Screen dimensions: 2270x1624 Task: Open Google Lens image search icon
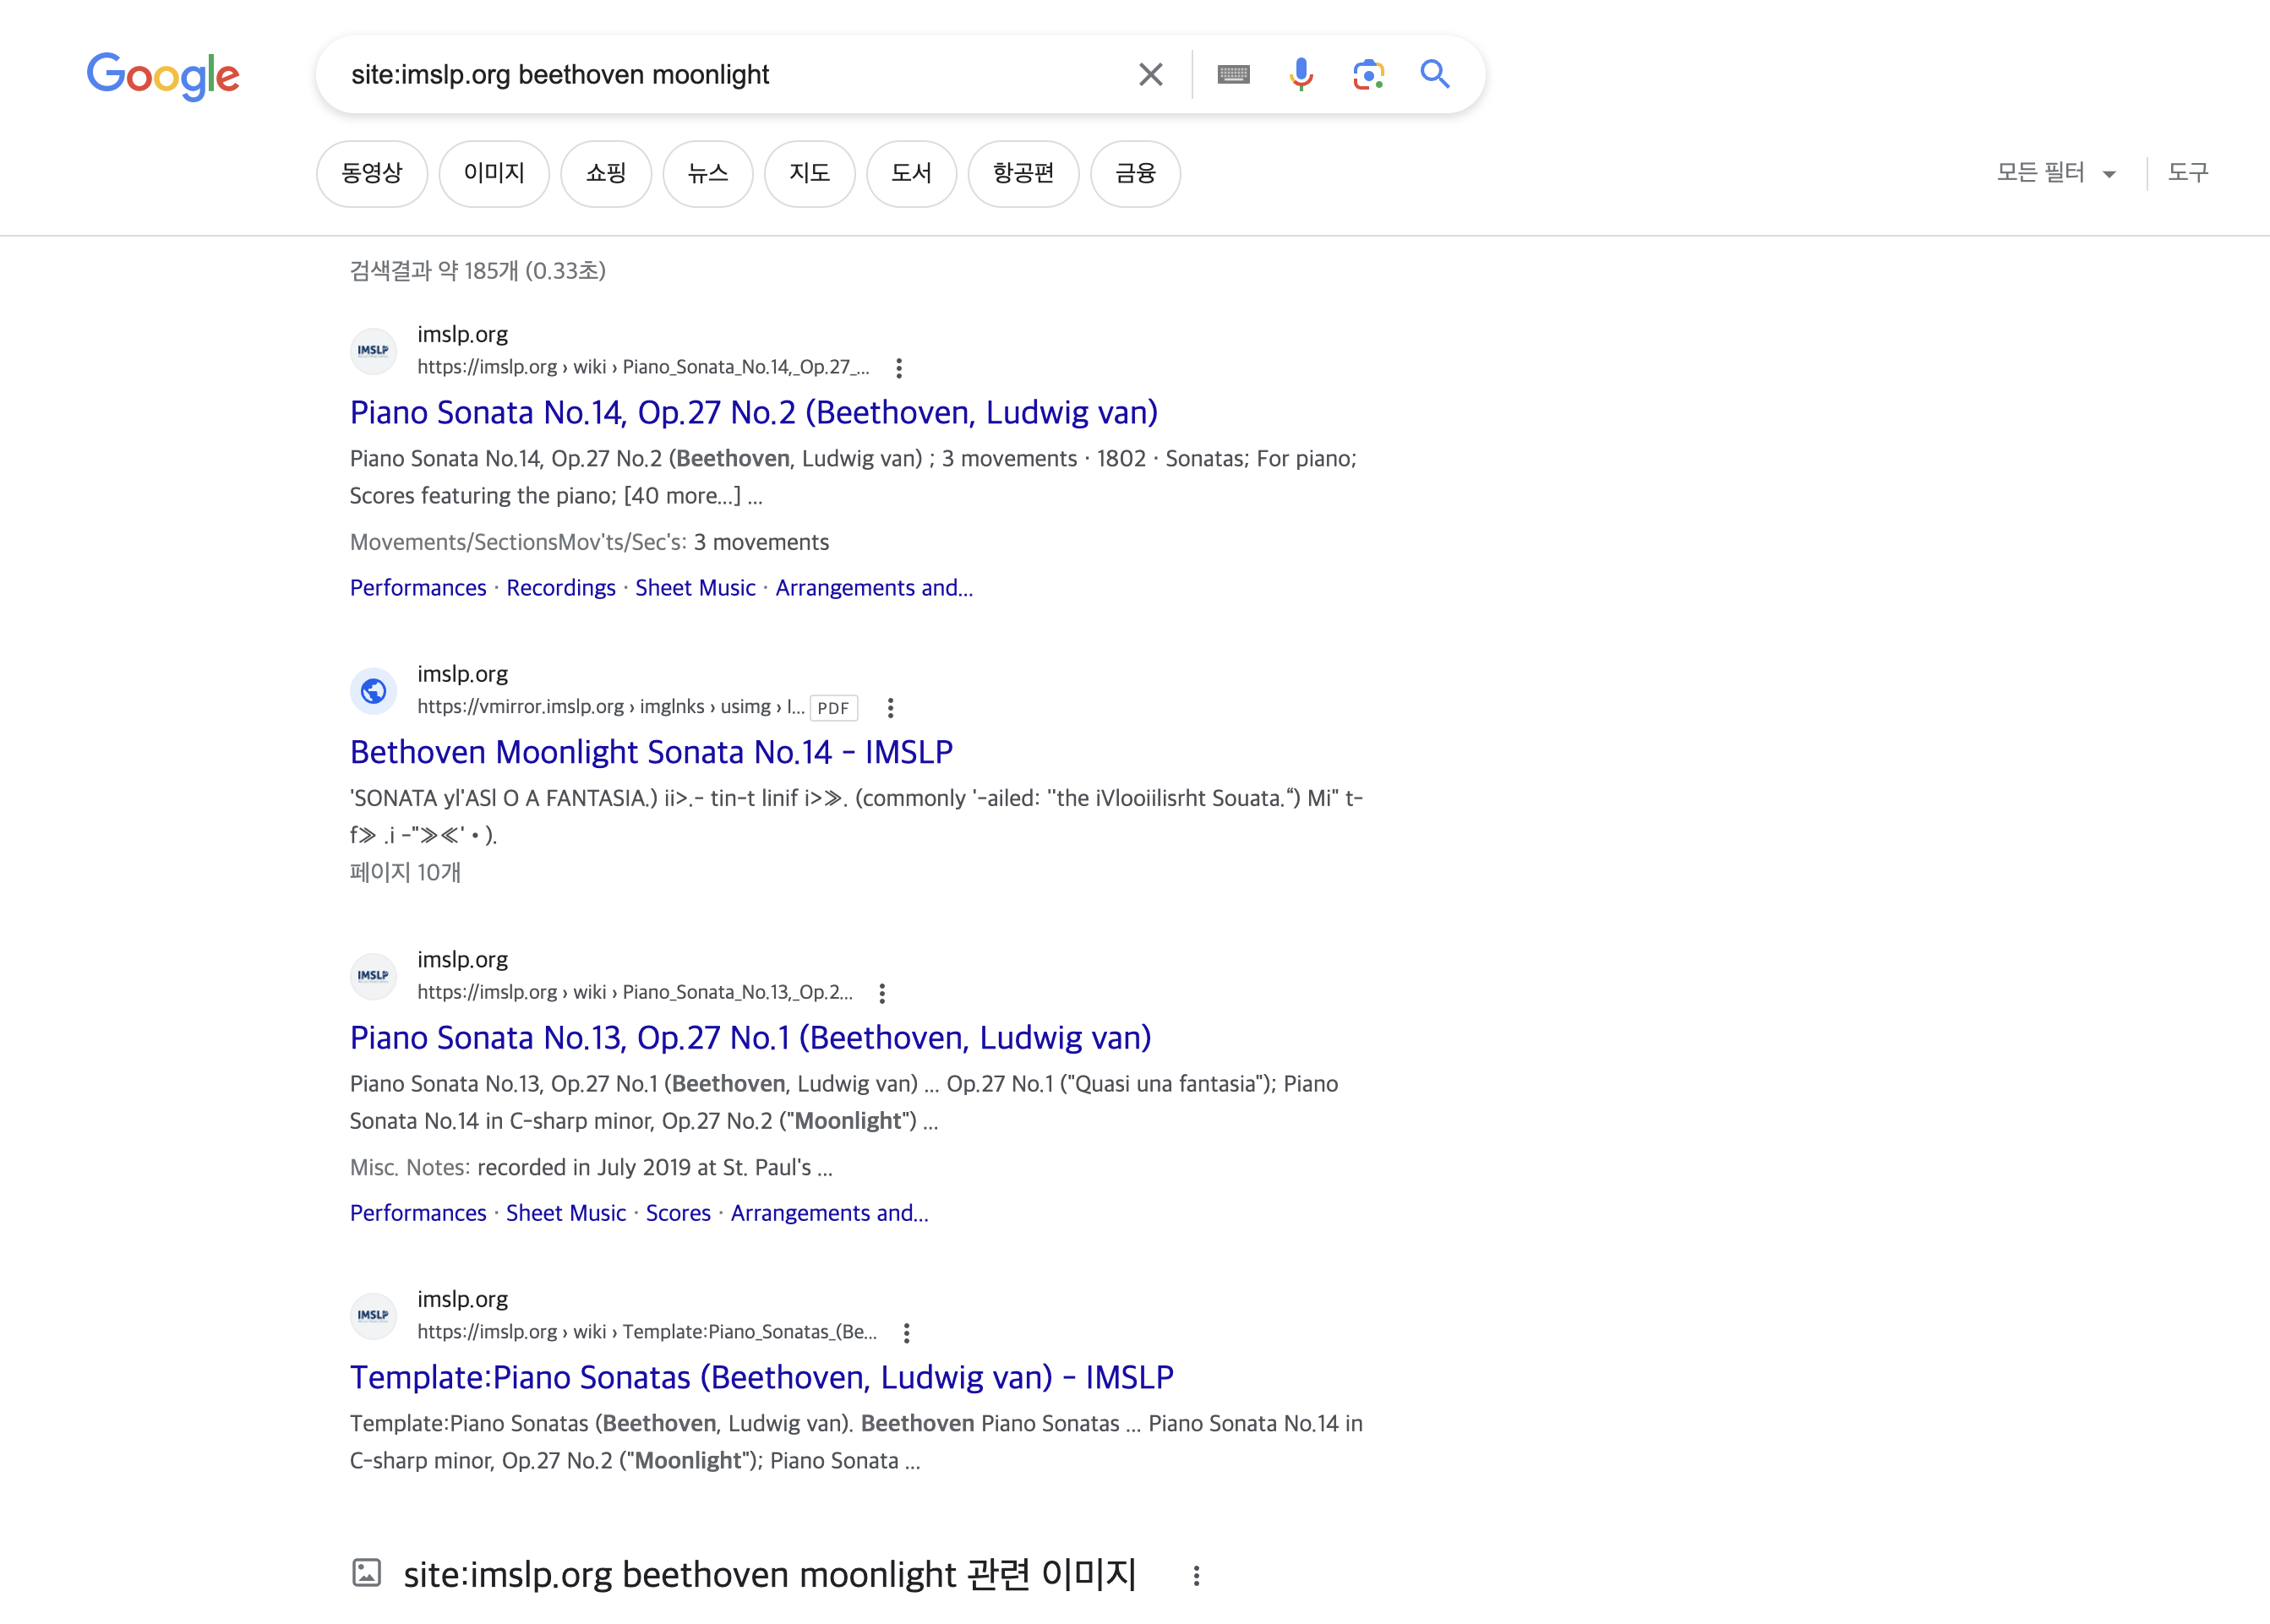tap(1368, 74)
